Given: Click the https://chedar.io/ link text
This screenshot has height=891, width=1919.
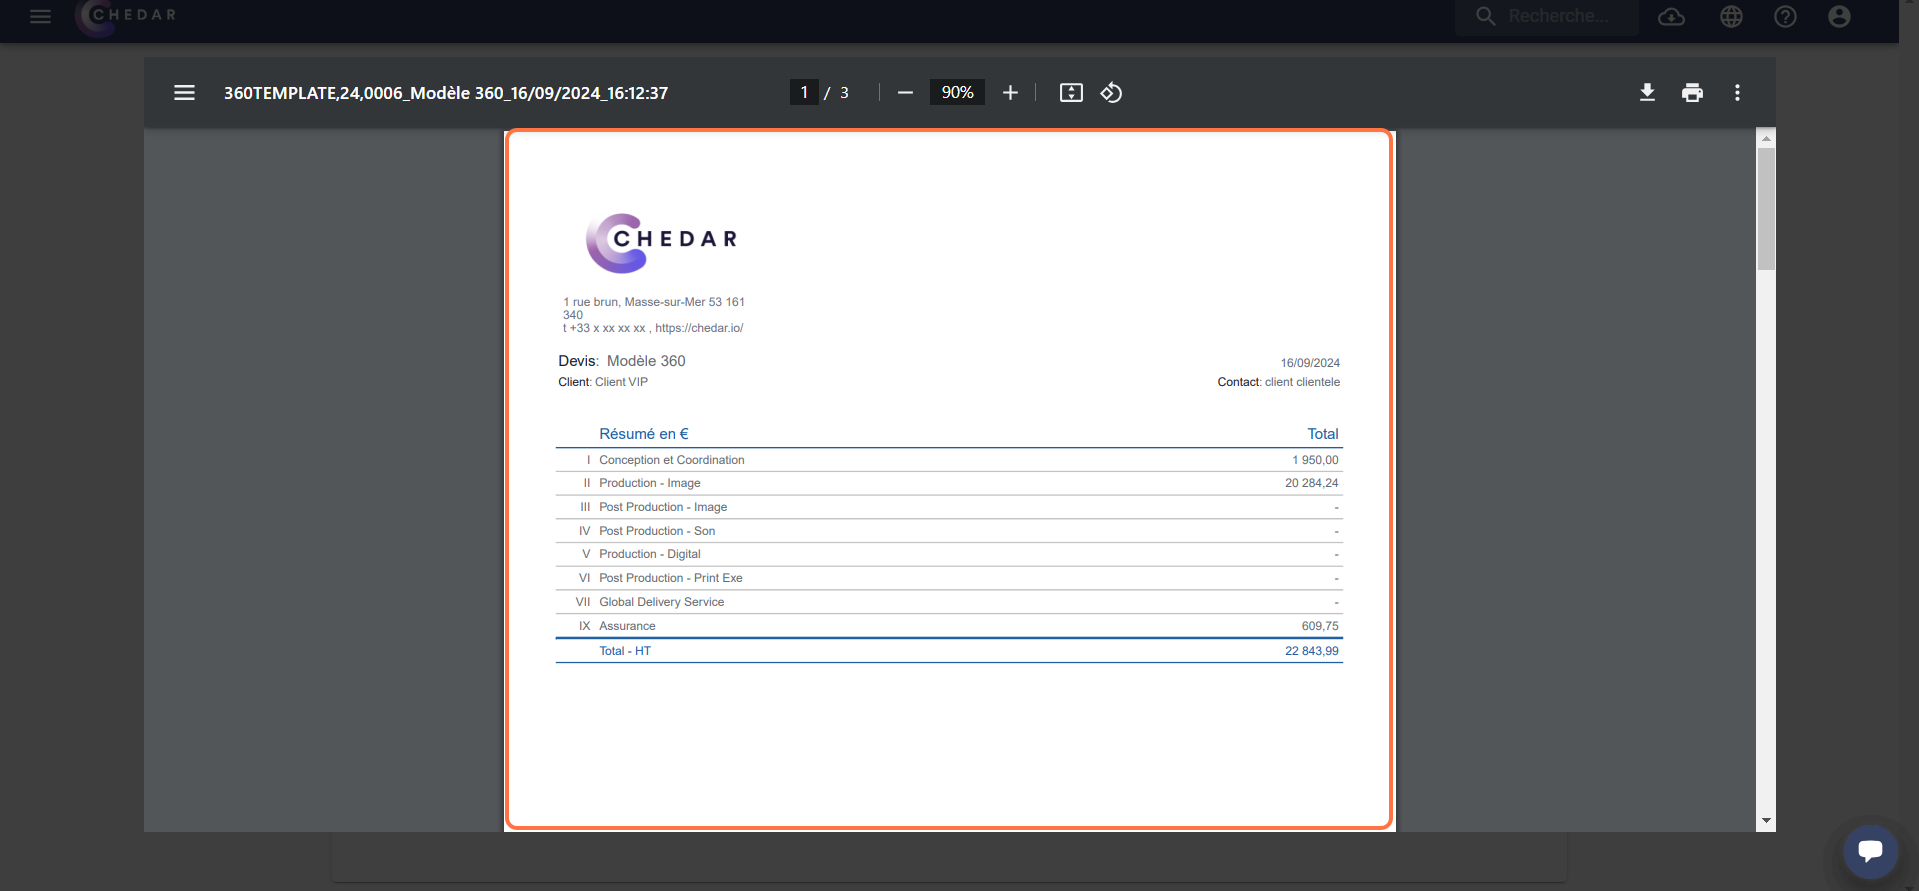Looking at the screenshot, I should pos(699,328).
